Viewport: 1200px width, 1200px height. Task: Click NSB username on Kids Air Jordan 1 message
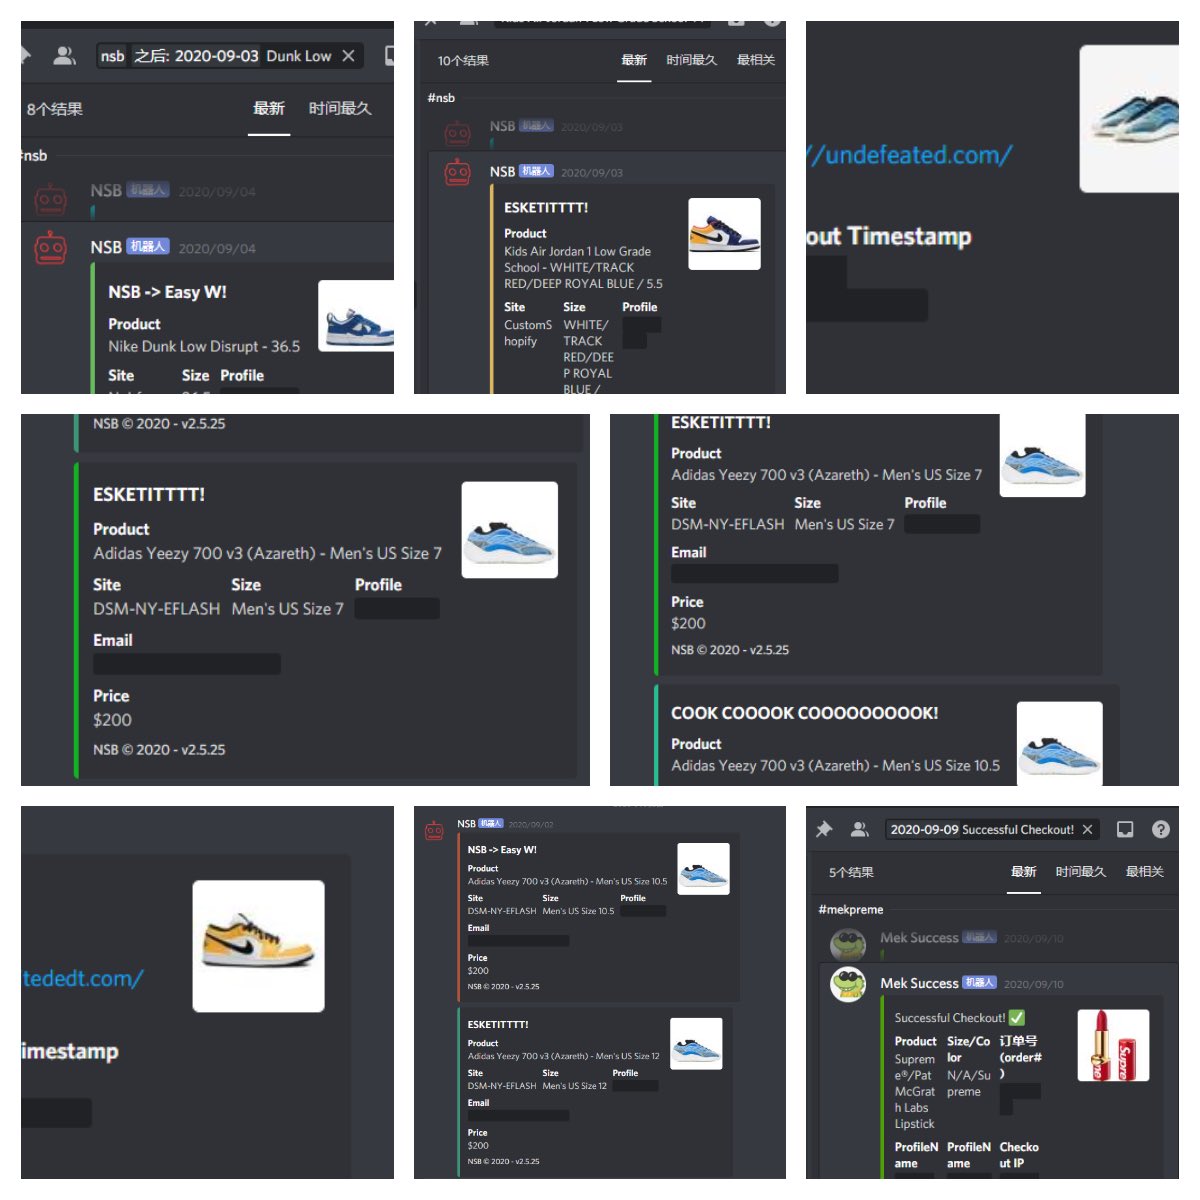coord(502,172)
